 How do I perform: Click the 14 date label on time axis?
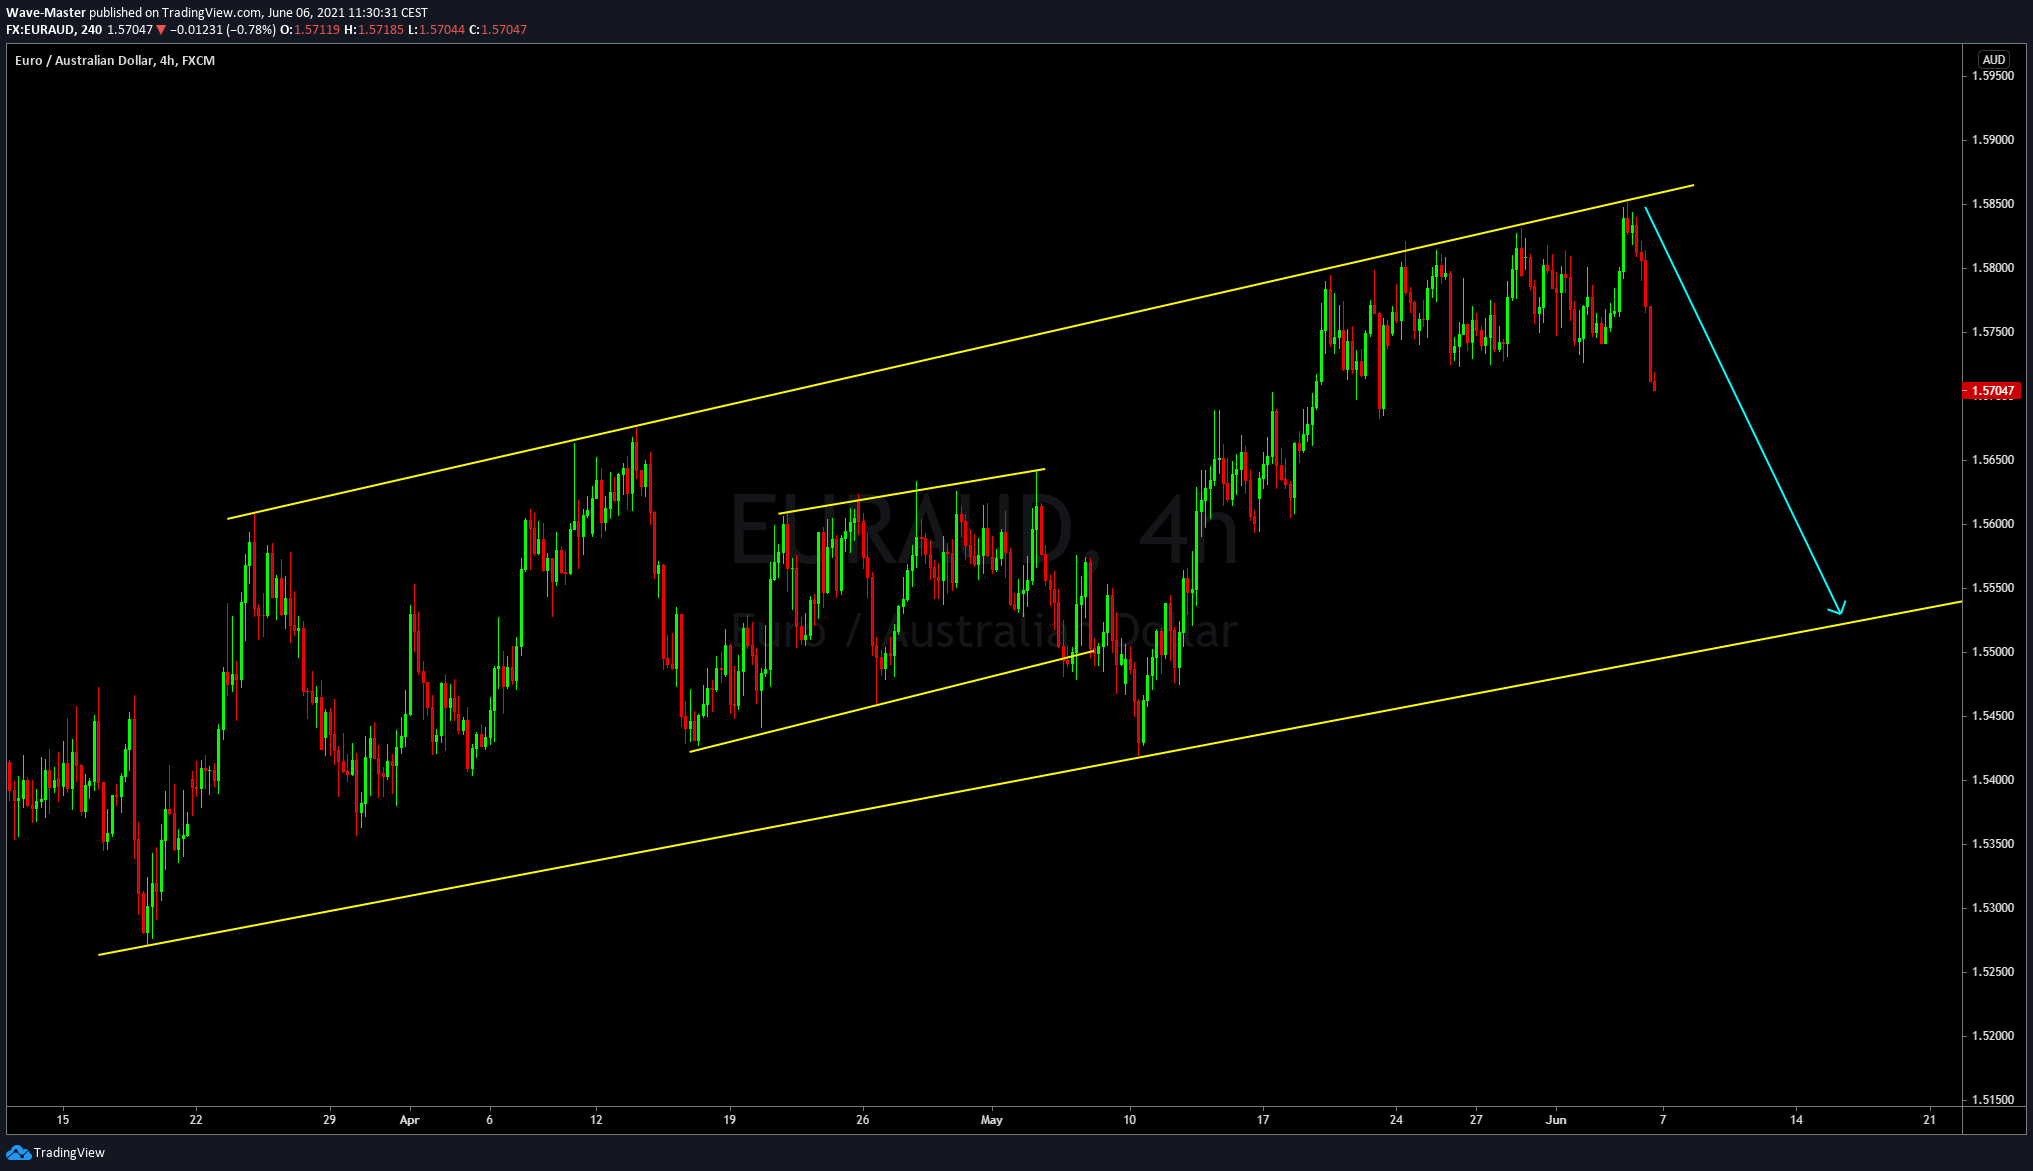(1796, 1120)
